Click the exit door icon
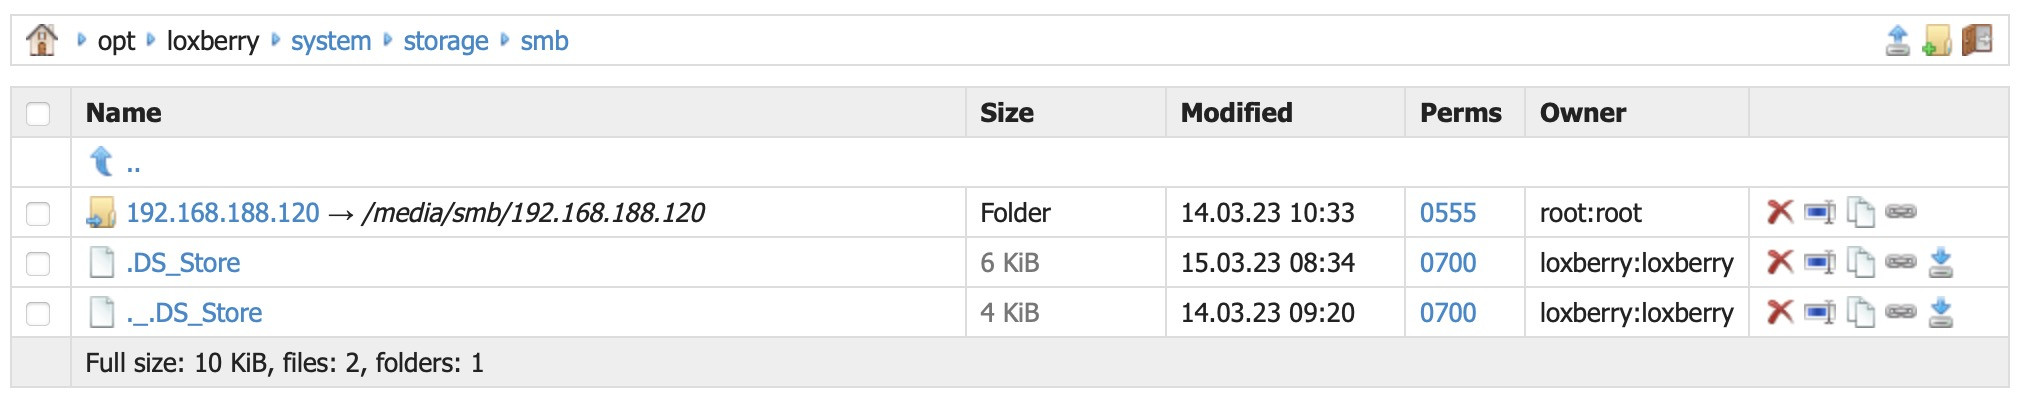Image resolution: width=2024 pixels, height=406 pixels. pos(1977,40)
